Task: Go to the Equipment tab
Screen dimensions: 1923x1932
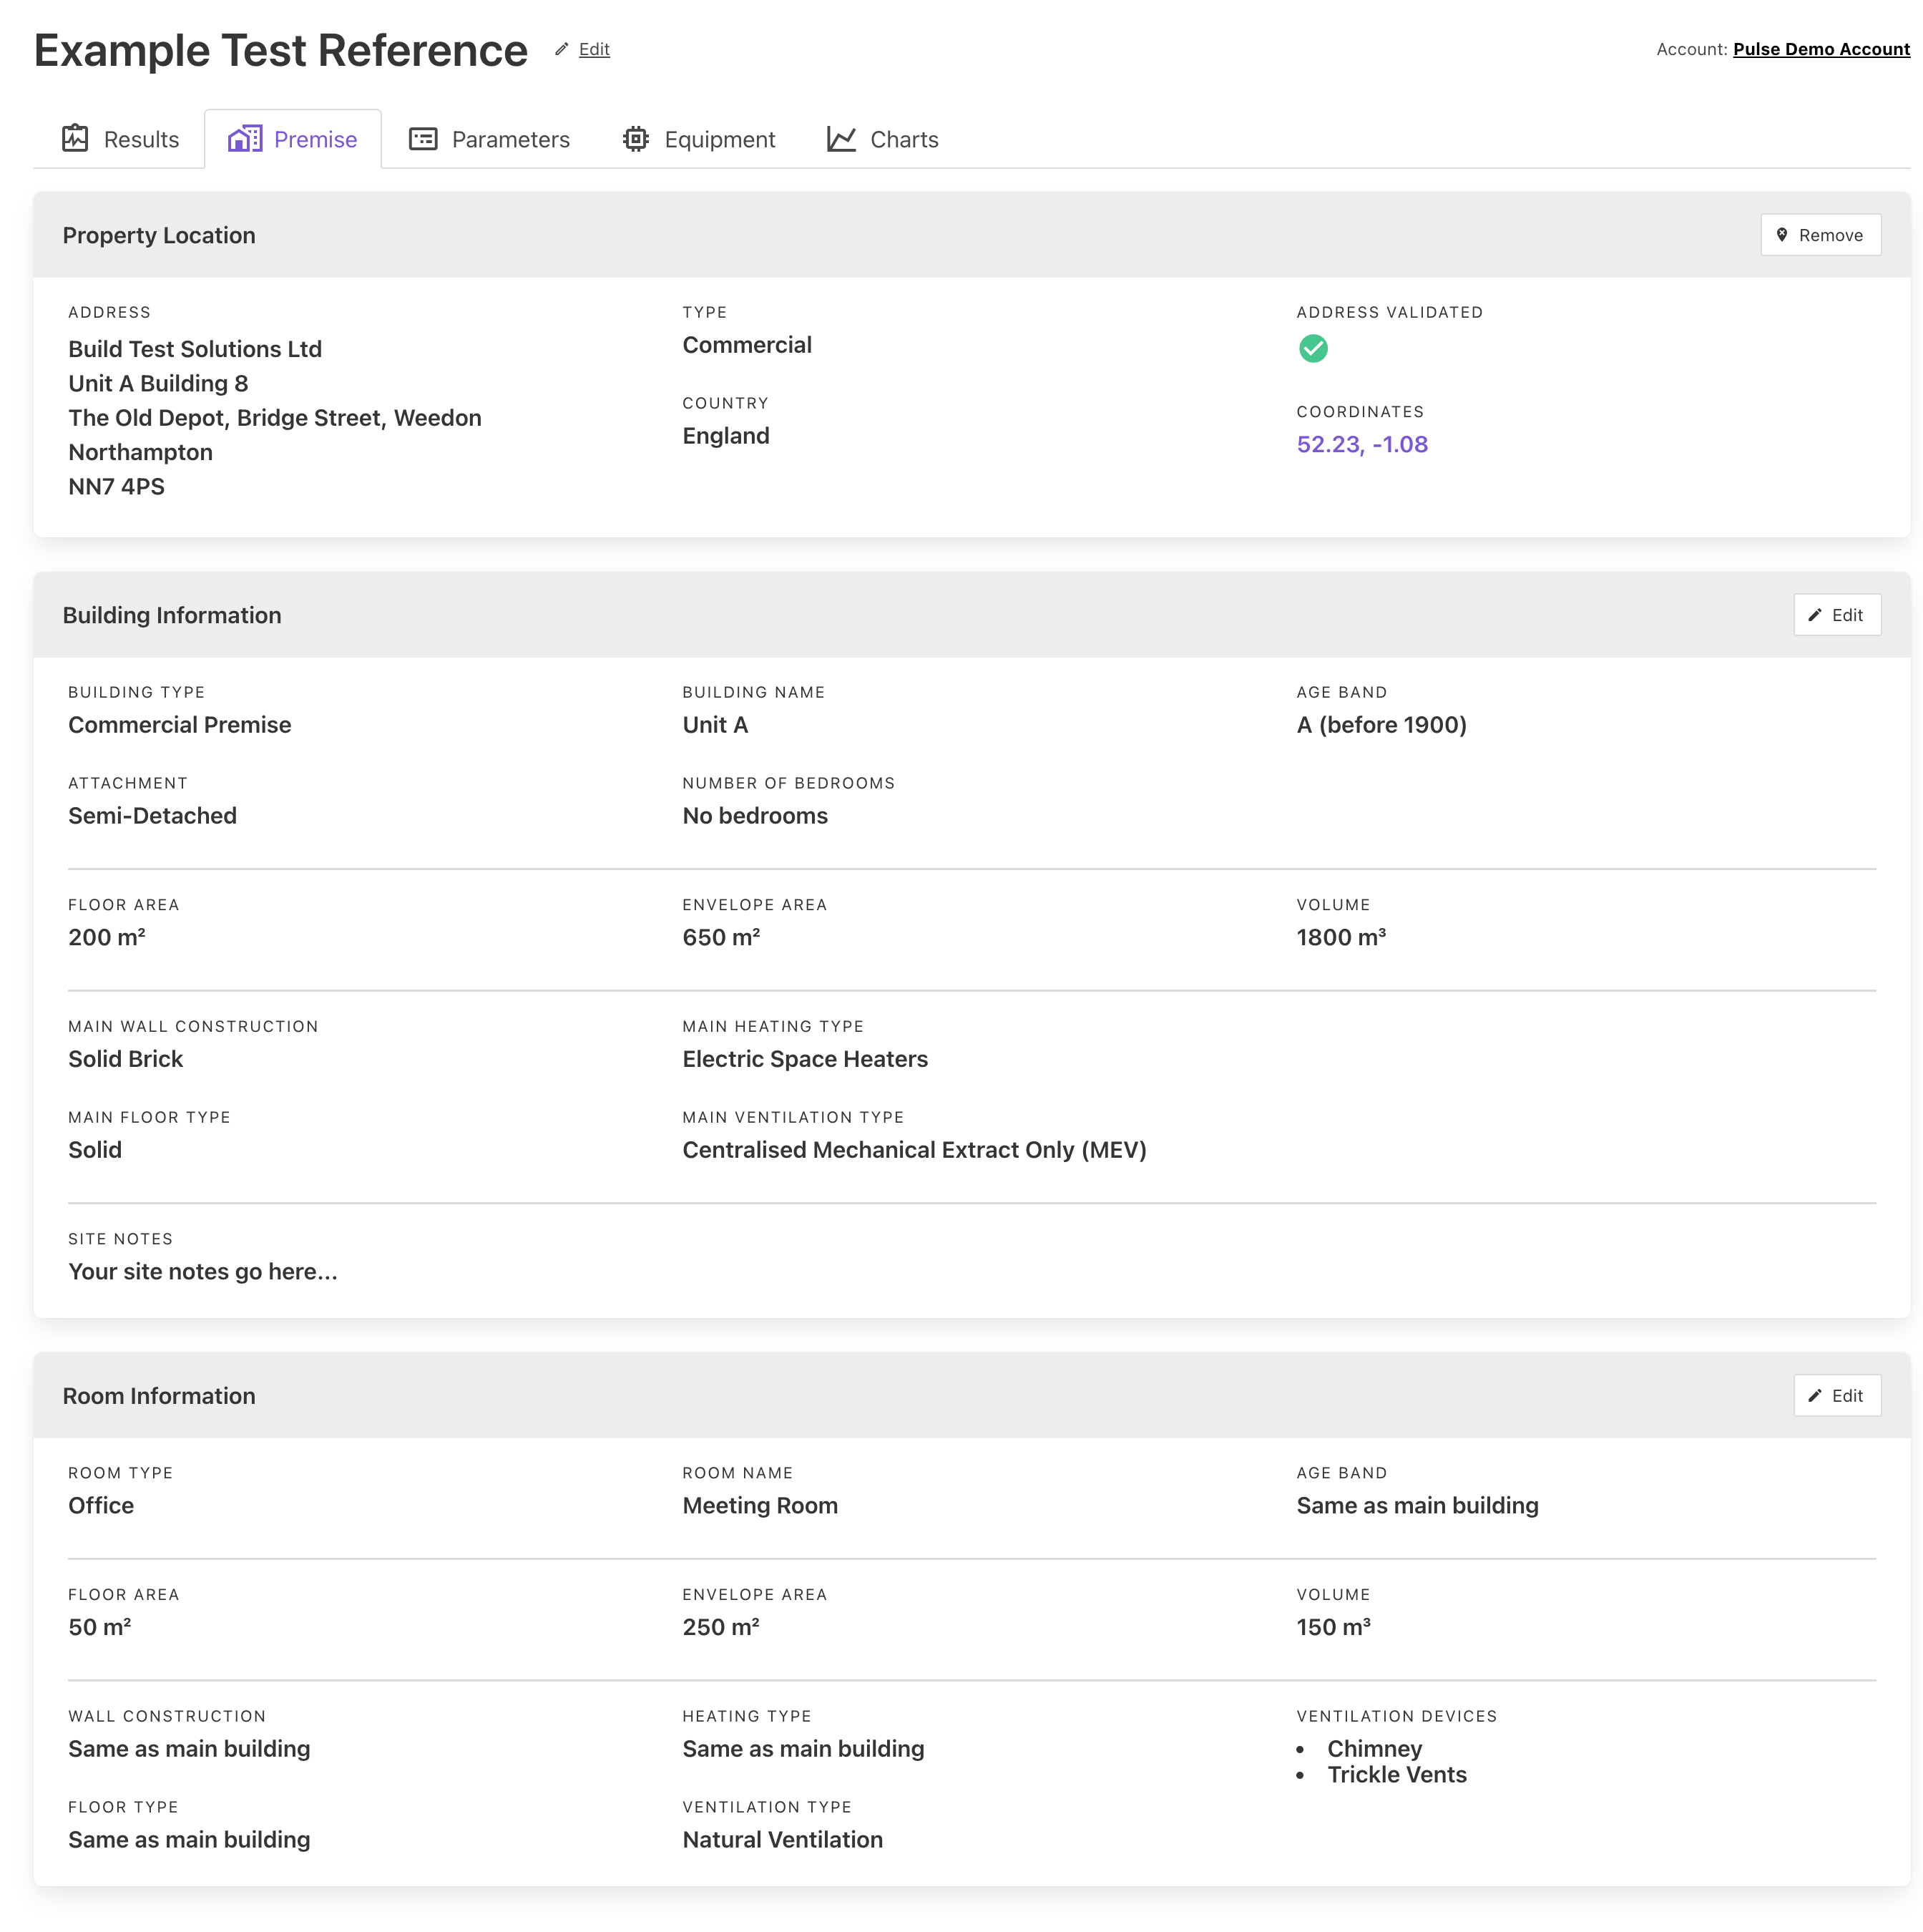Action: 719,139
